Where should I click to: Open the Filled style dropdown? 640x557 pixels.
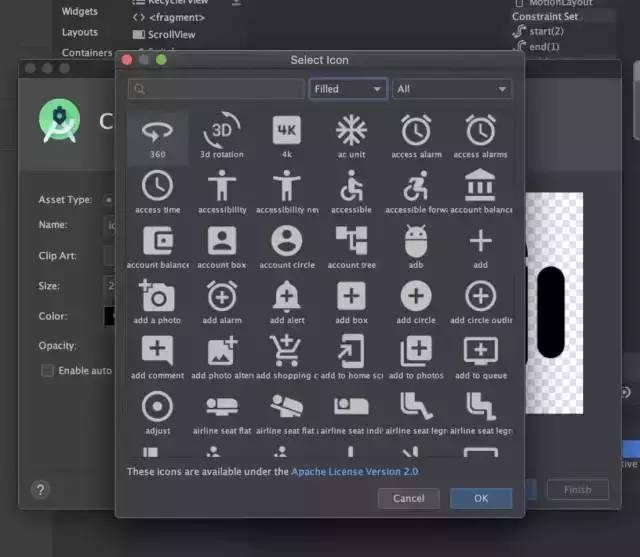pyautogui.click(x=348, y=89)
